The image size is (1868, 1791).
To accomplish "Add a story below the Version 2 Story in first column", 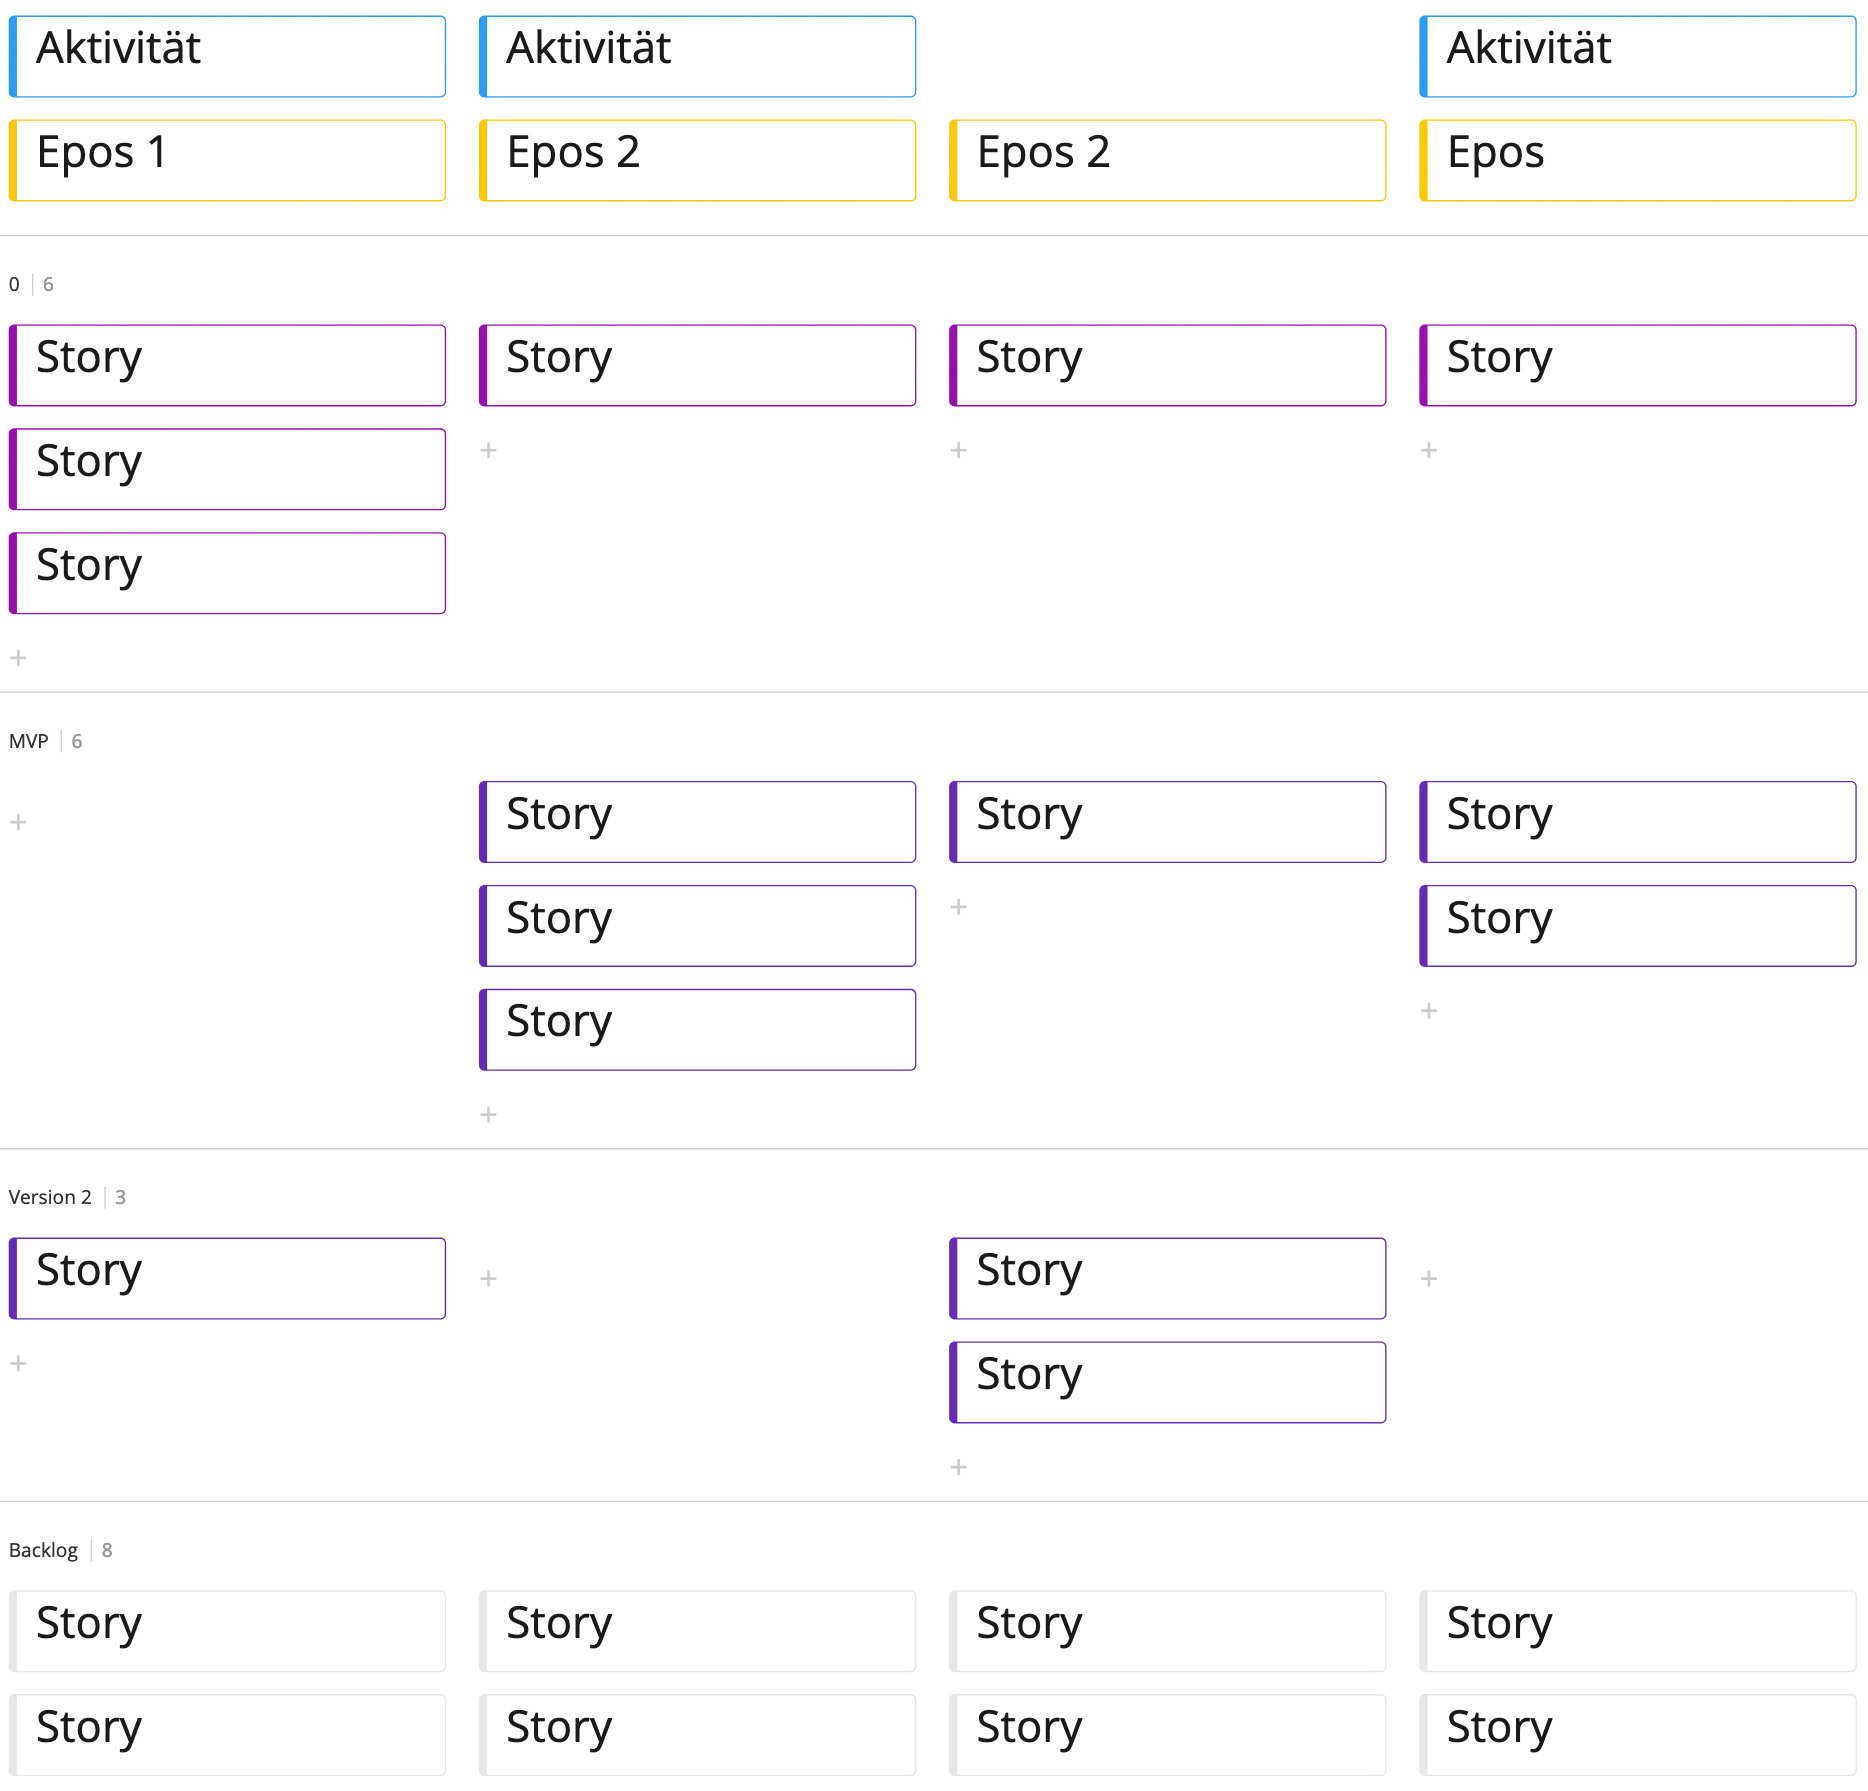I will pyautogui.click(x=17, y=1363).
